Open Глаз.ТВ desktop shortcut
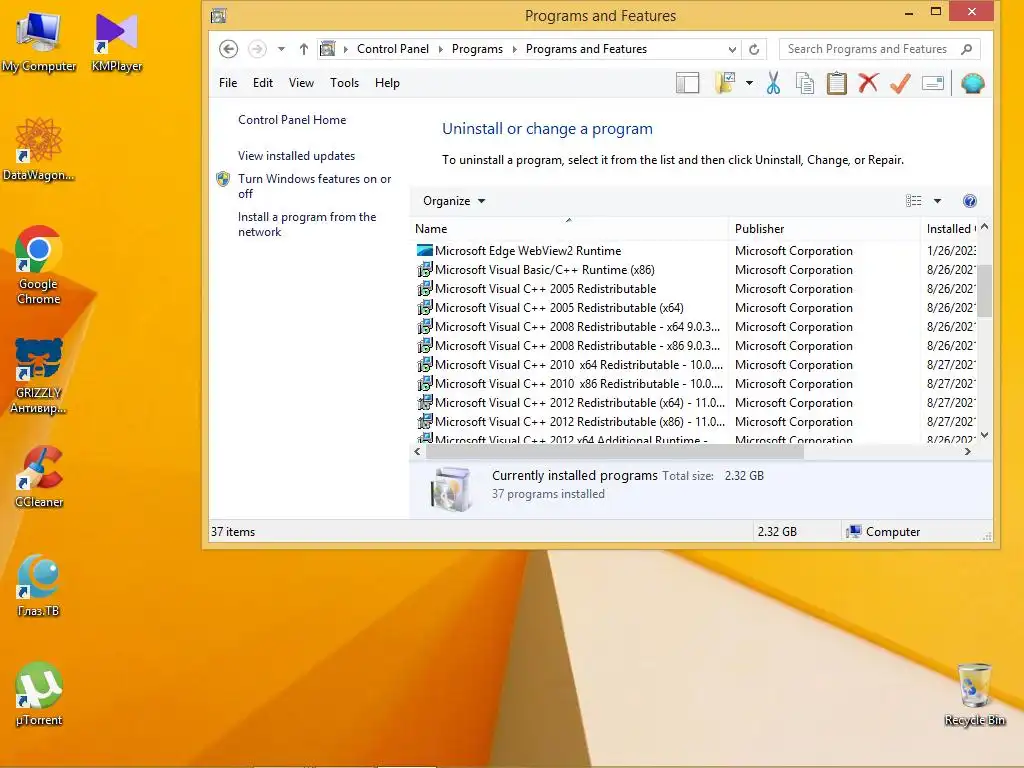The height and width of the screenshot is (768, 1024). tap(39, 585)
